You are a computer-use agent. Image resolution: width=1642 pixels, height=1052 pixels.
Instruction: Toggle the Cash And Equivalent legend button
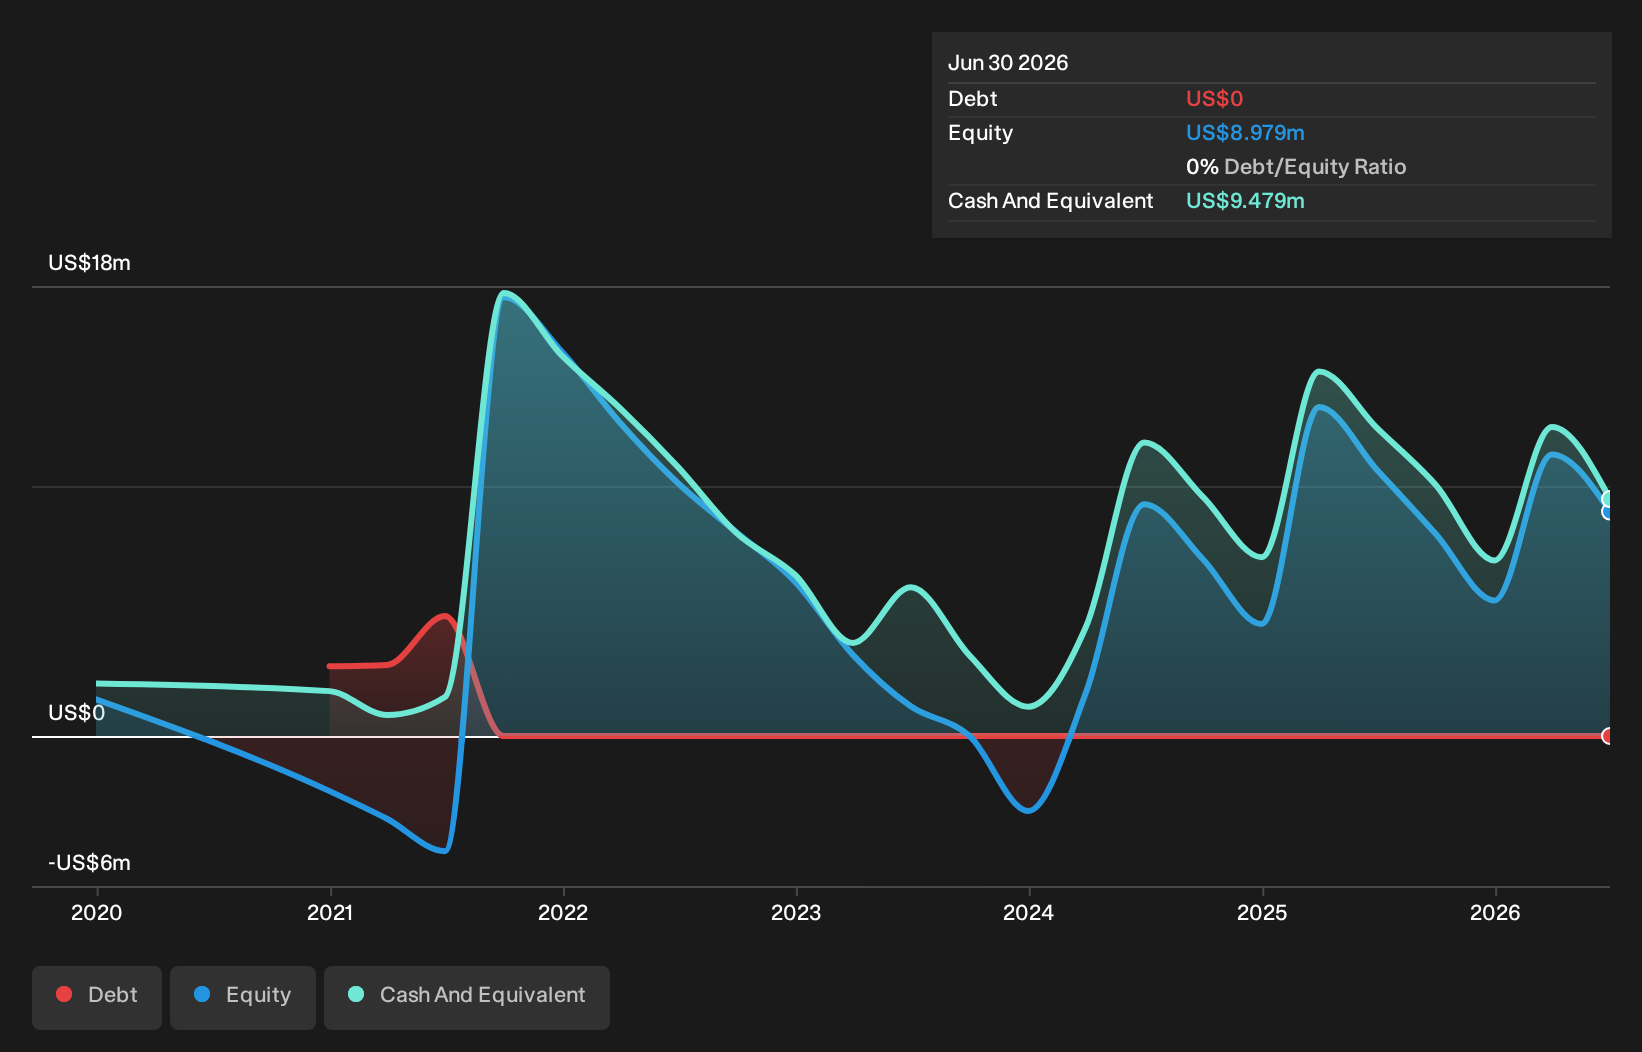tap(467, 997)
